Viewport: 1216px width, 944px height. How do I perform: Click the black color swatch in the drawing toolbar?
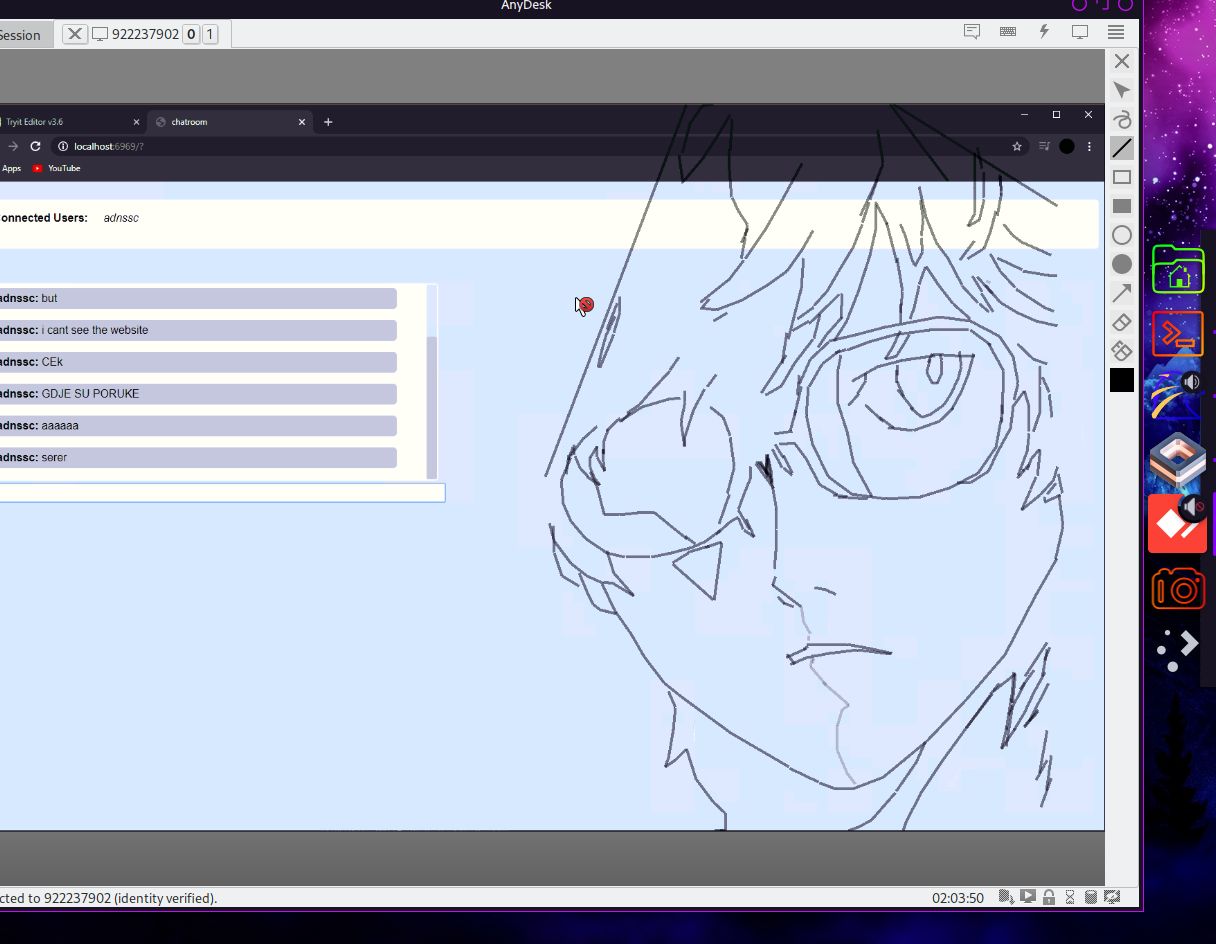1122,381
